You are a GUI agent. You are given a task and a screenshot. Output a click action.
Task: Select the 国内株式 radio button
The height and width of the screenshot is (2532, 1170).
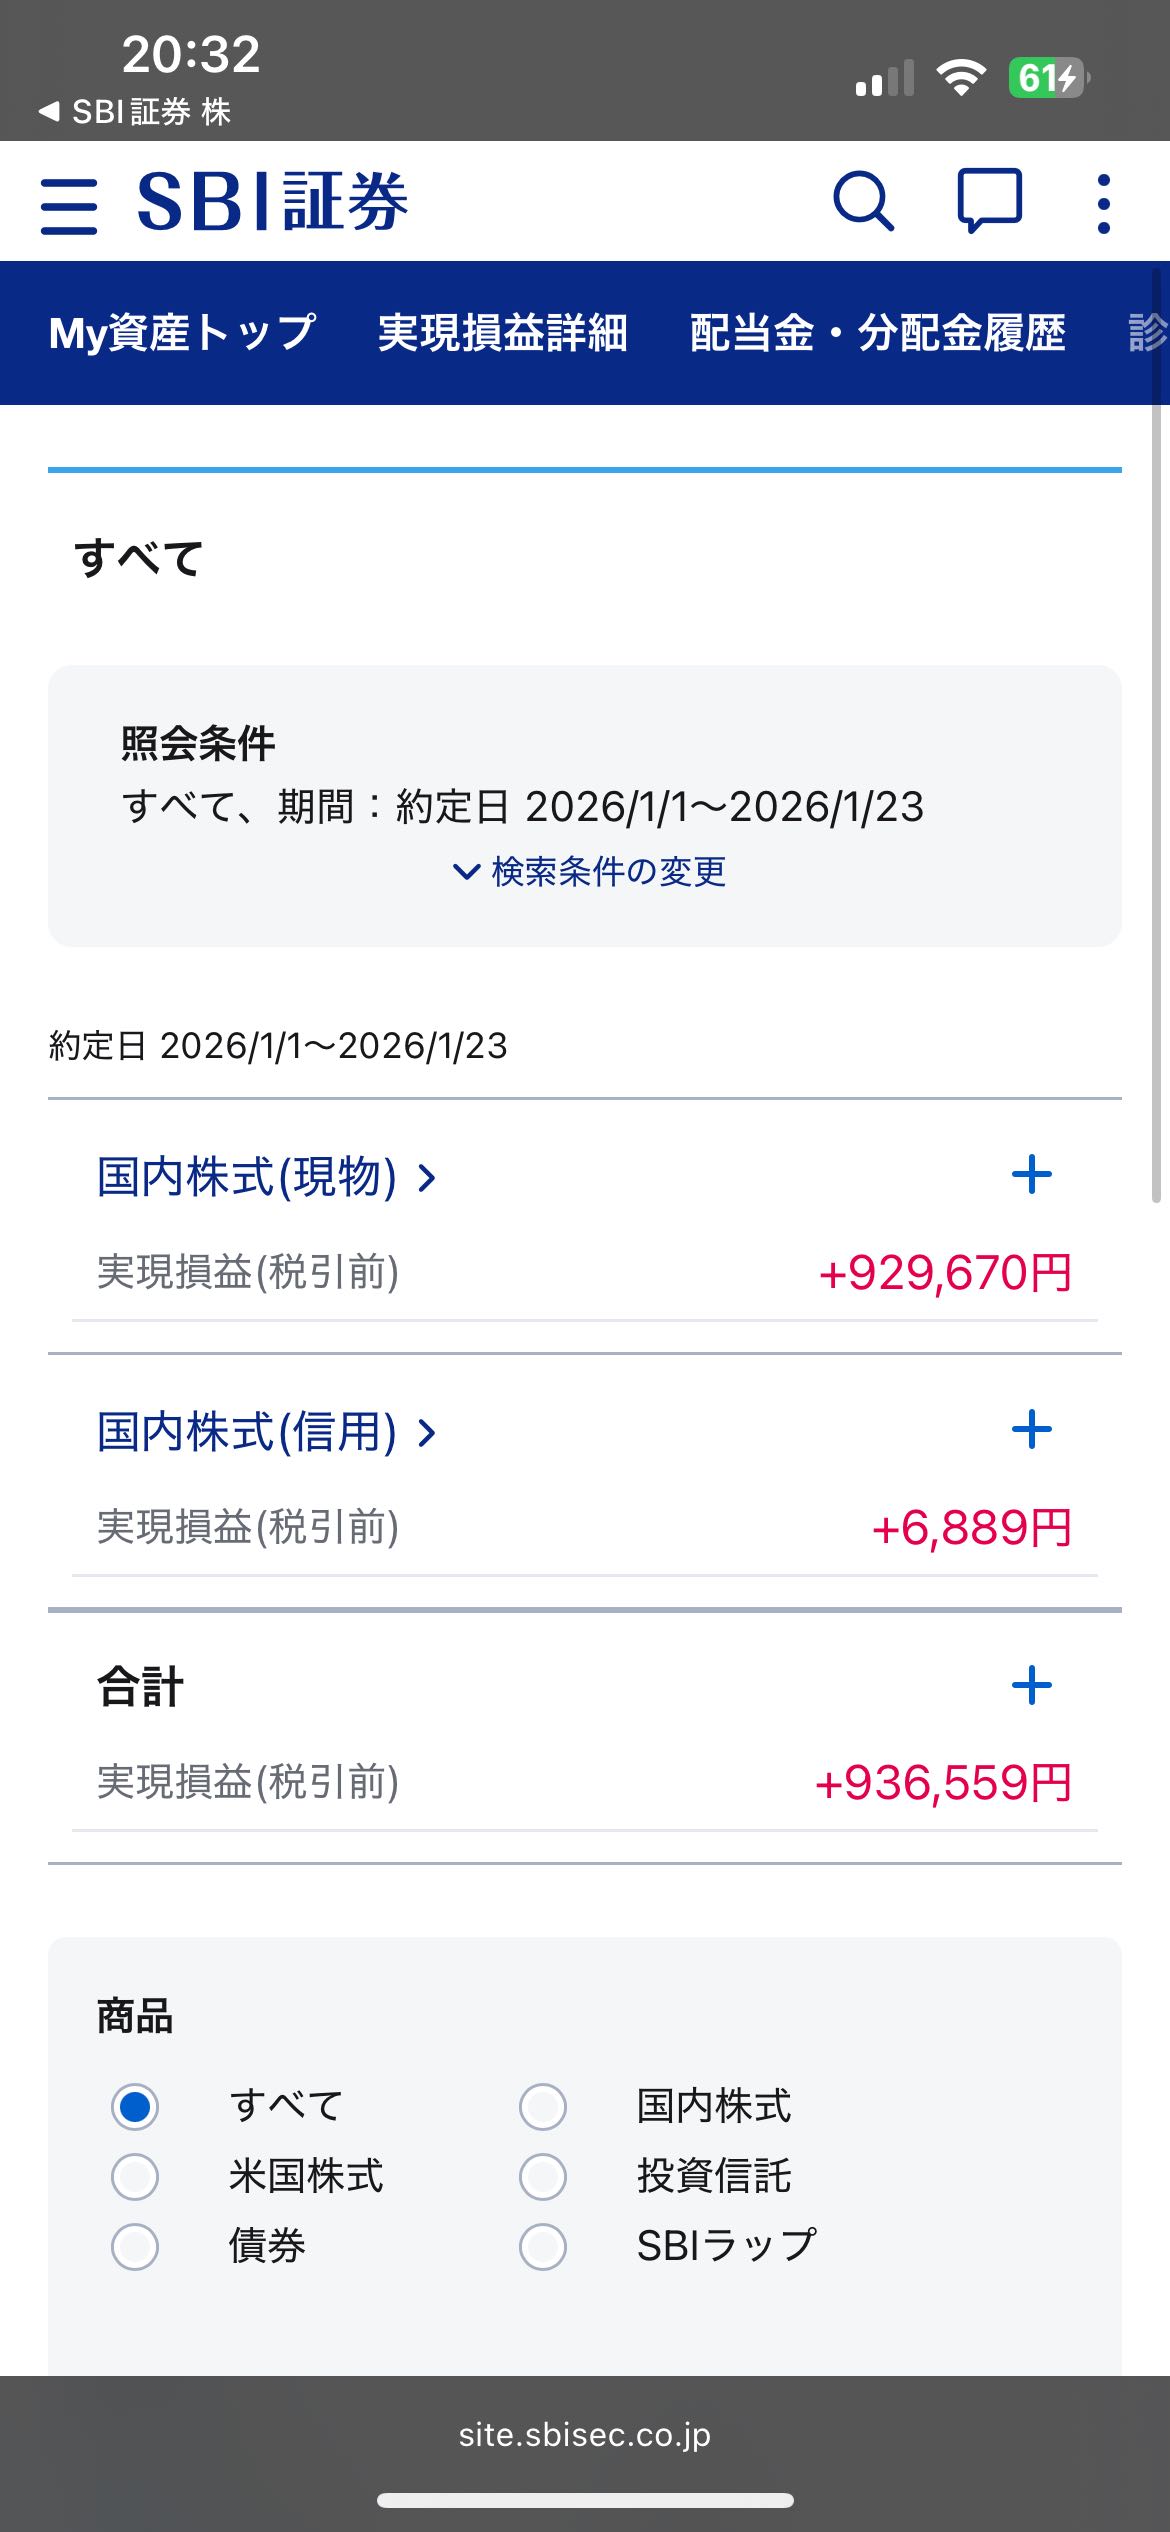point(543,2107)
